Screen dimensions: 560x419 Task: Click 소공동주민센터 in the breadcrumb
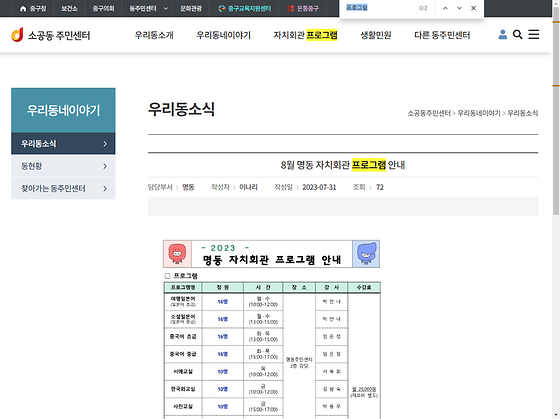pos(429,113)
